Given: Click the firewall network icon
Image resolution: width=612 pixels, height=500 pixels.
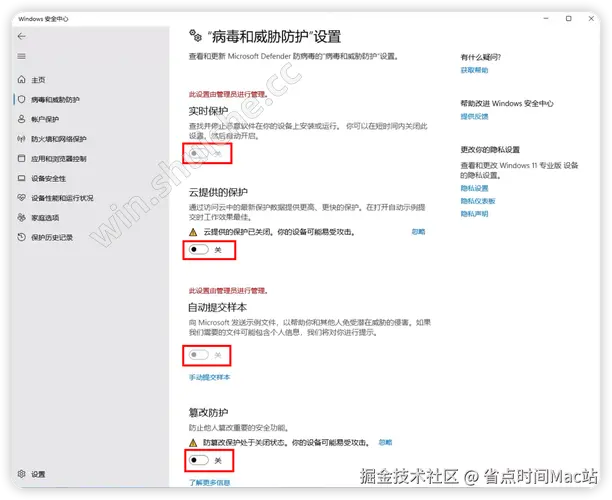Looking at the screenshot, I should 21,139.
